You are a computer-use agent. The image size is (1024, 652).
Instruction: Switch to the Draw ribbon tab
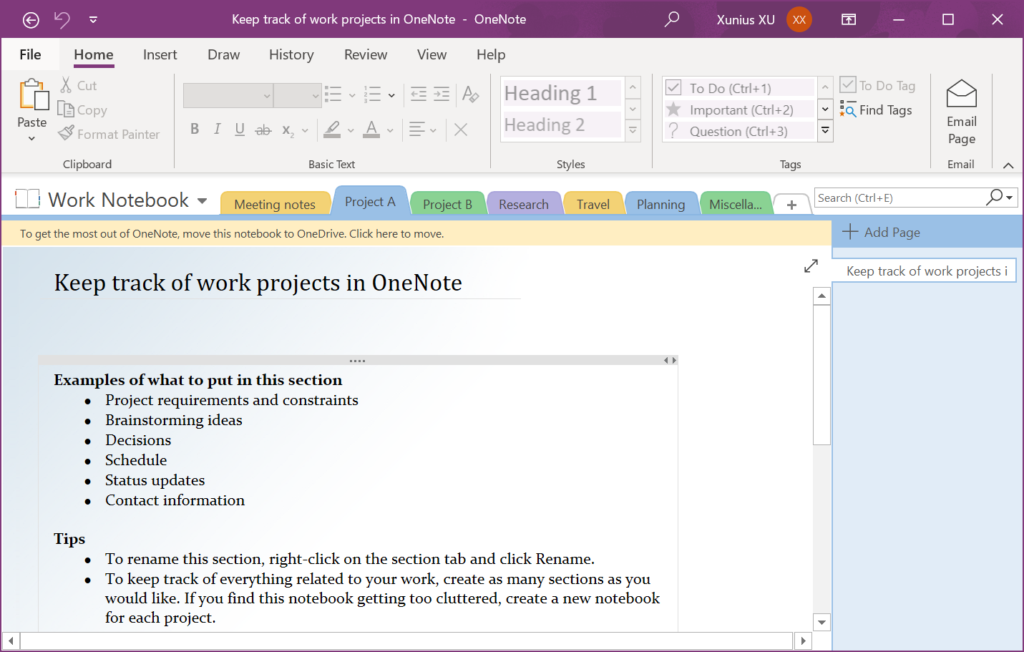point(223,55)
